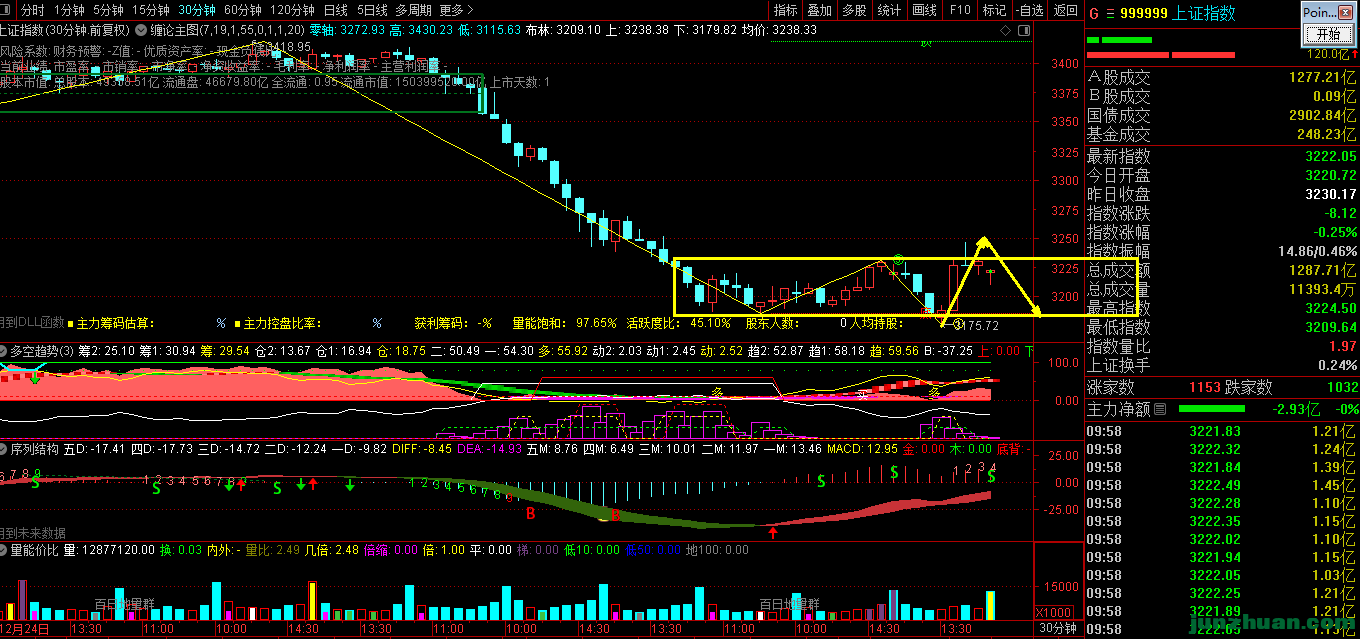Remove stock via -自选 button
The image size is (1360, 639).
tap(1028, 10)
